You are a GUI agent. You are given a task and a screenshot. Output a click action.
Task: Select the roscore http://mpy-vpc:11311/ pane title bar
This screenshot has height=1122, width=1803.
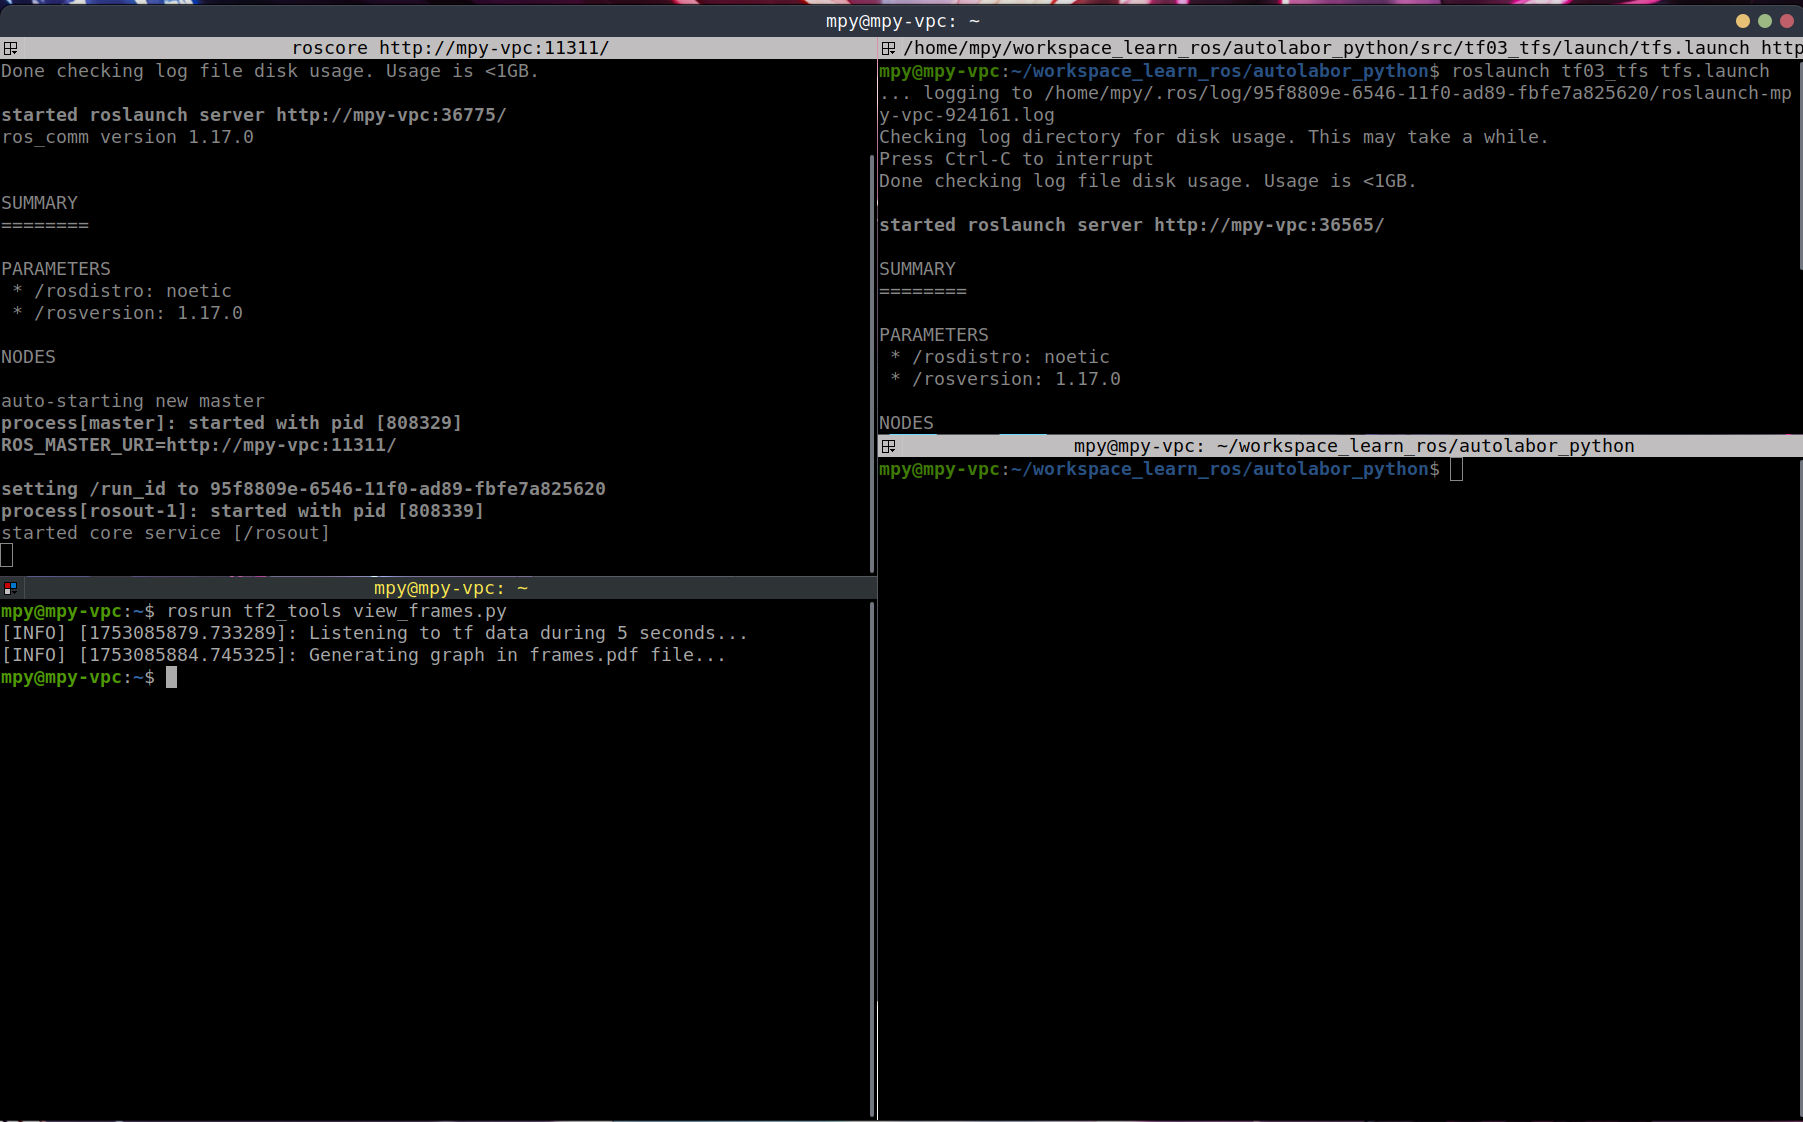[450, 48]
